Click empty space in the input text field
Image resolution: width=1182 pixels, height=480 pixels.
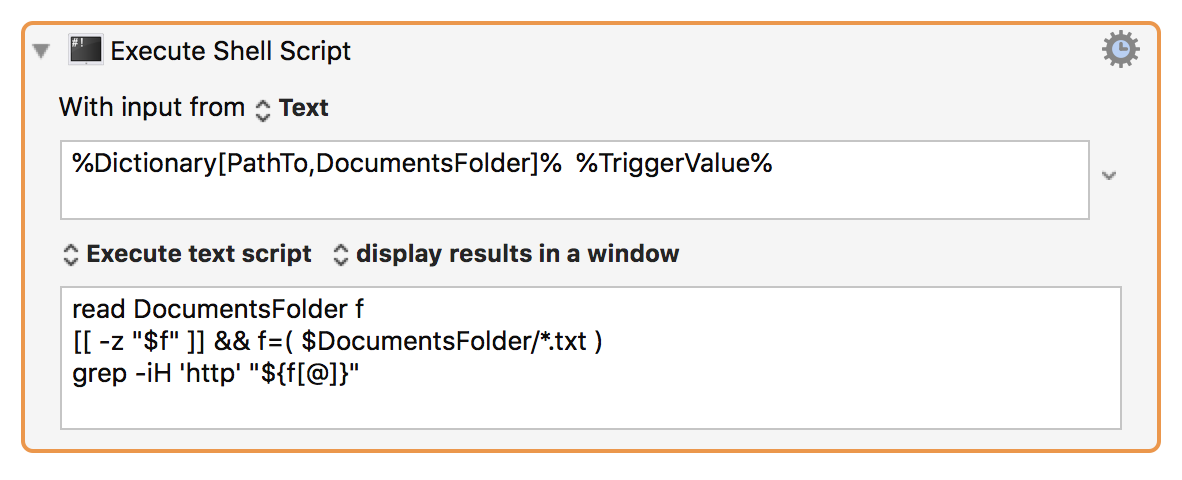[x=600, y=197]
